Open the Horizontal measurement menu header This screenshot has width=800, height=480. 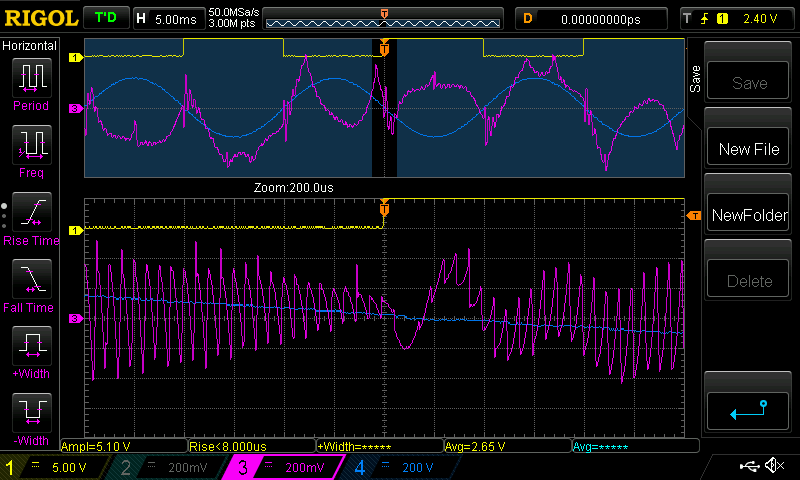(x=33, y=46)
